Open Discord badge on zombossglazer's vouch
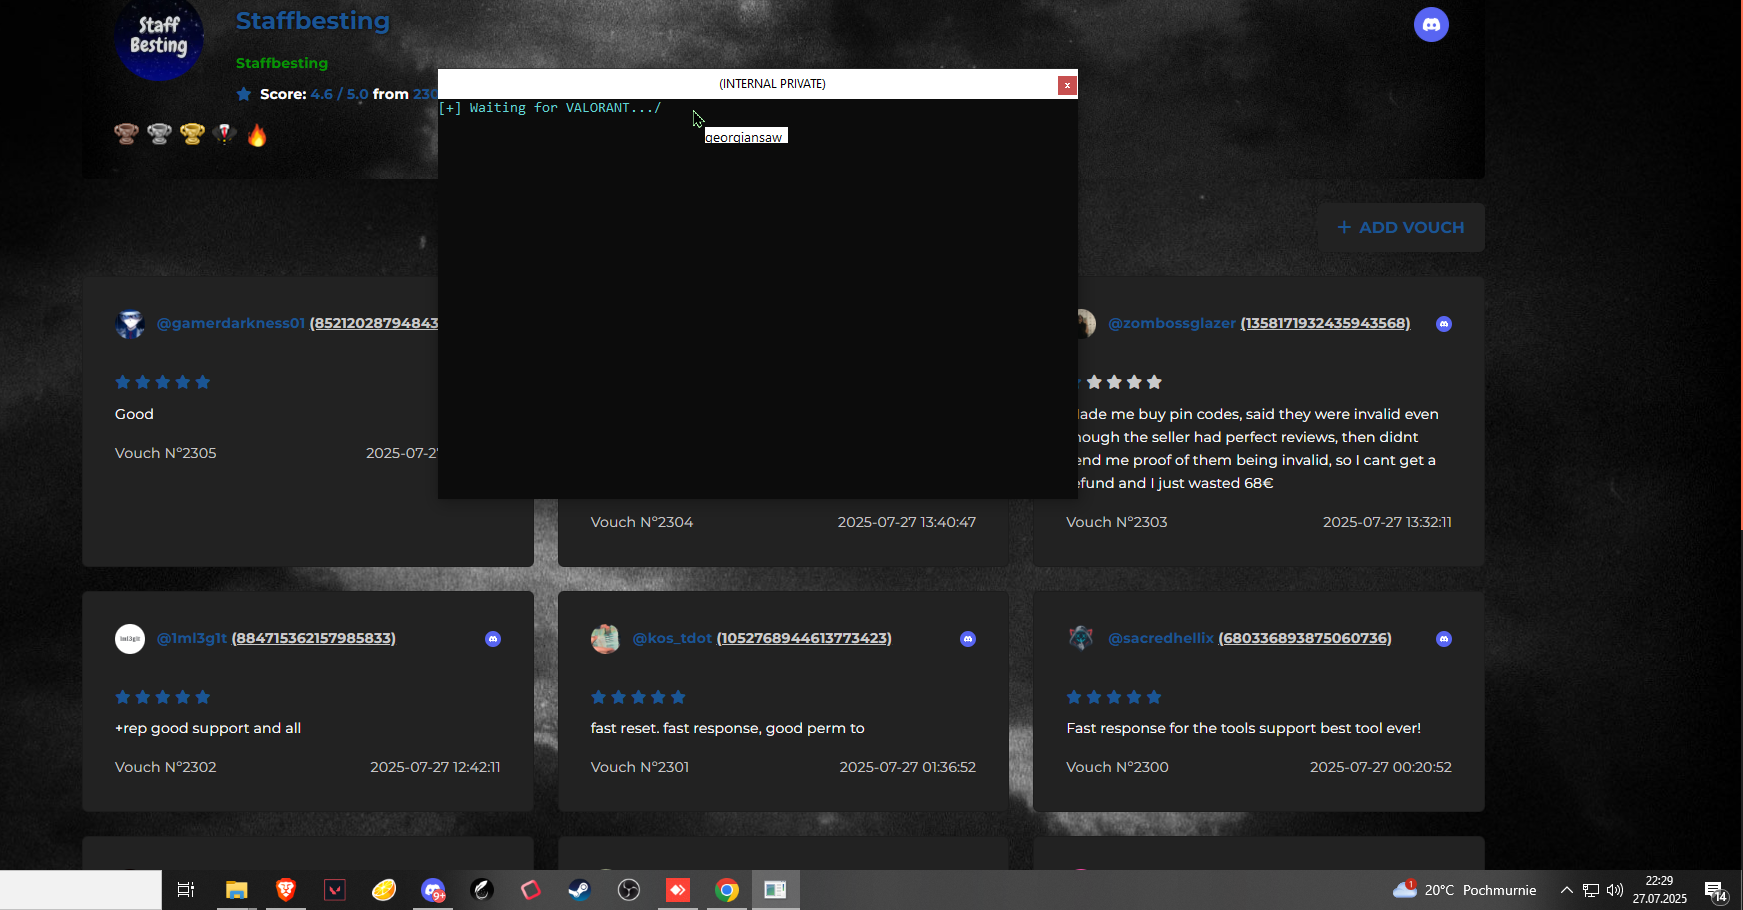1743x910 pixels. (x=1443, y=324)
